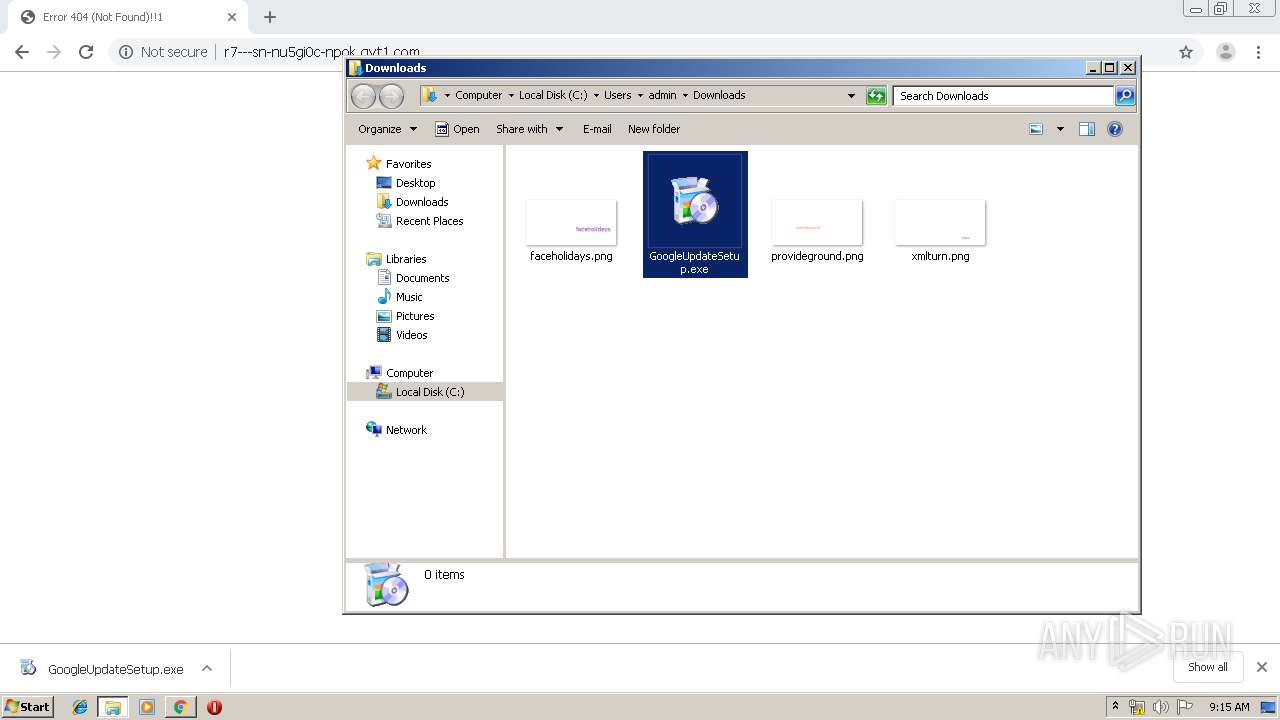Reload the Chrome page
Screen dimensions: 1280x720
86,52
